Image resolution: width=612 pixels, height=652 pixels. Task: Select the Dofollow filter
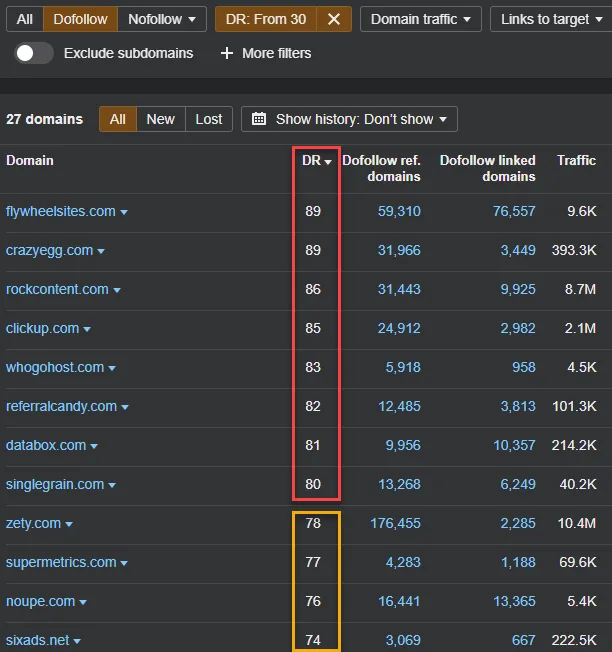[80, 19]
